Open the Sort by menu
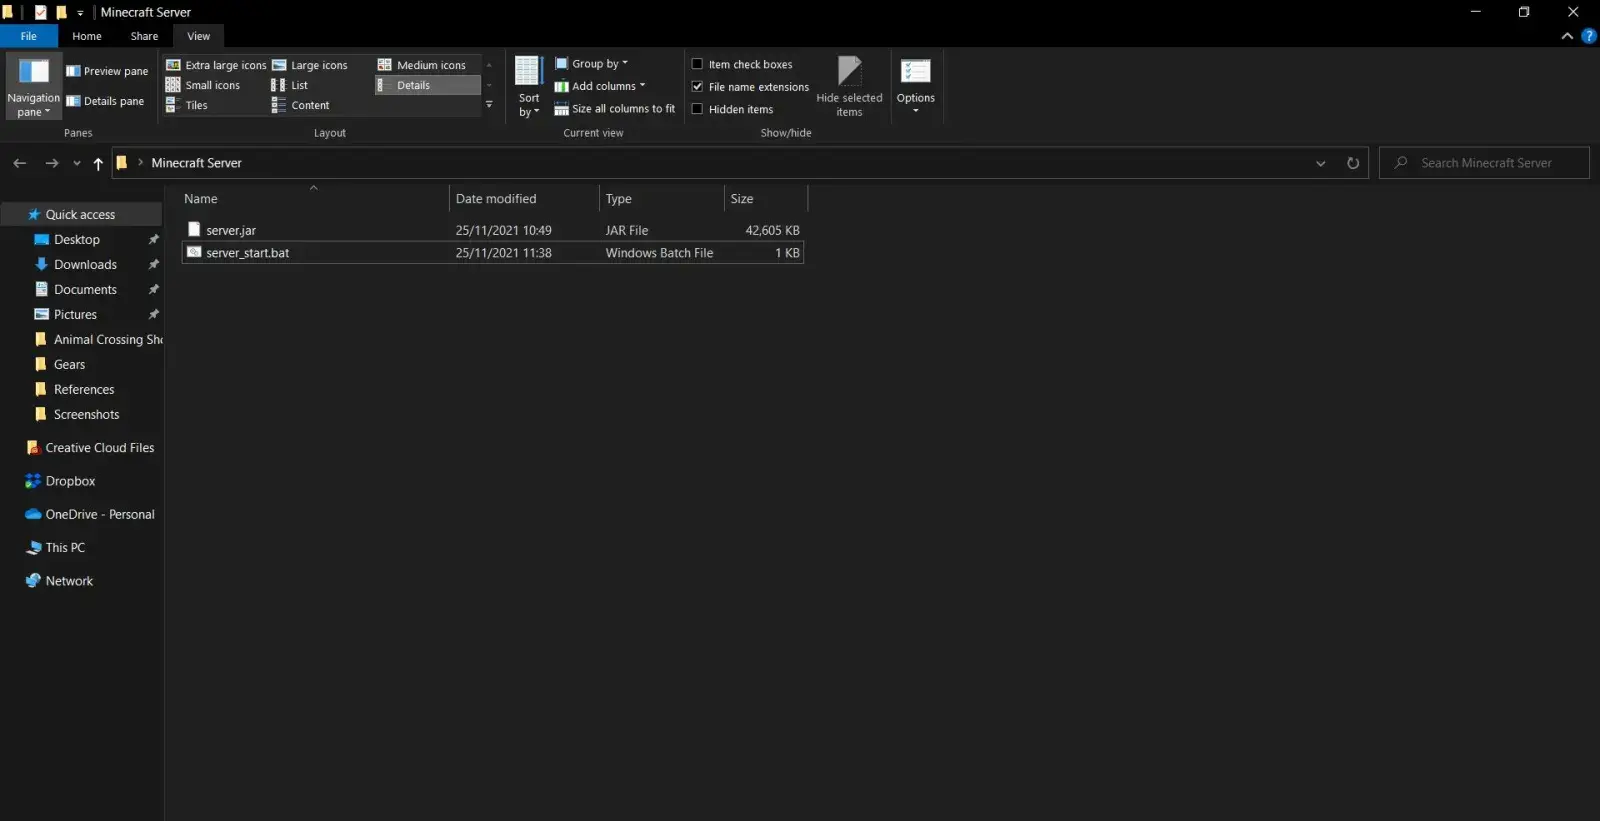The width and height of the screenshot is (1600, 821). pyautogui.click(x=529, y=87)
